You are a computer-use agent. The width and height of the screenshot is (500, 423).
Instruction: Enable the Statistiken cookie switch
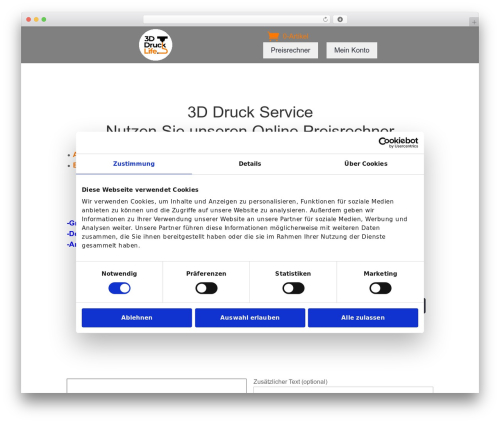[293, 288]
